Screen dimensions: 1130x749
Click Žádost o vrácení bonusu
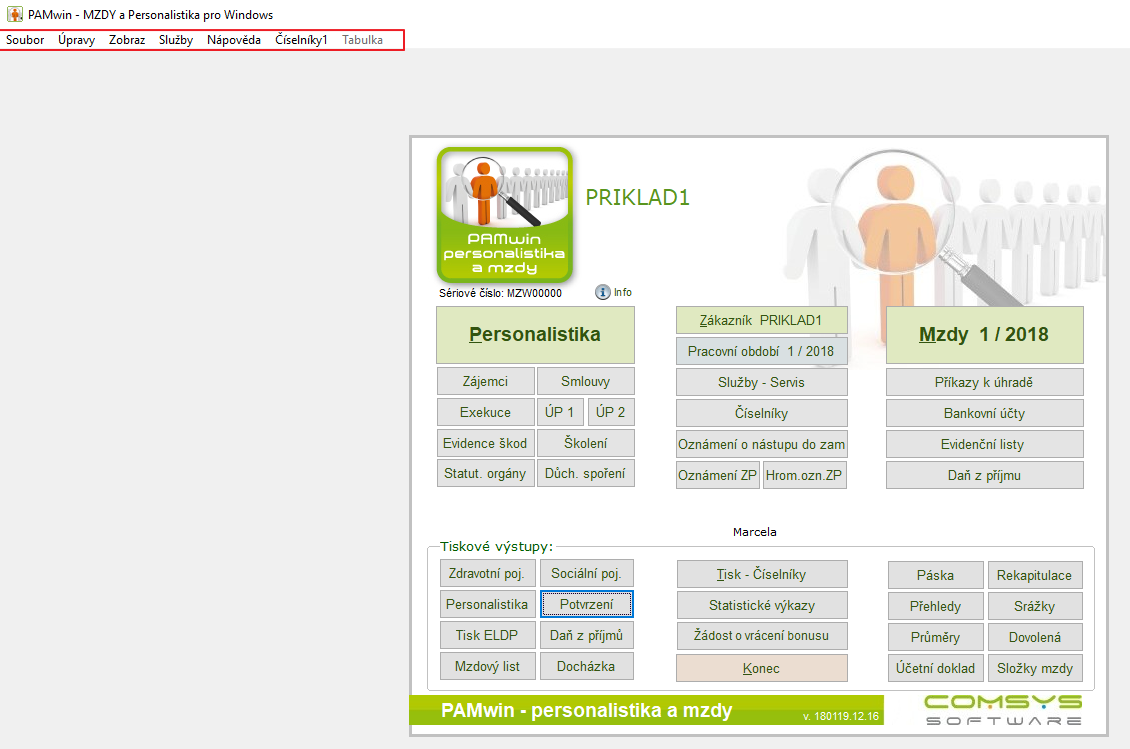pyautogui.click(x=762, y=636)
